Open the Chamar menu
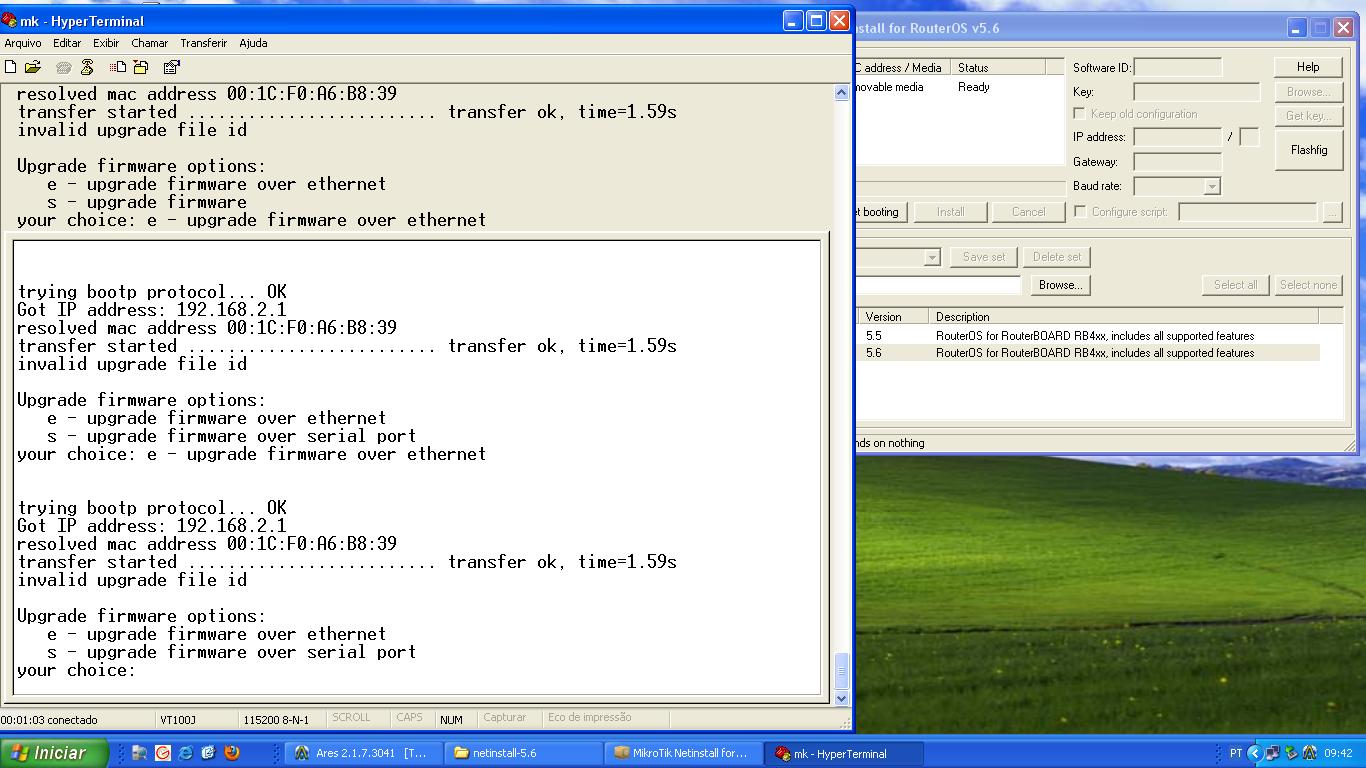Image resolution: width=1366 pixels, height=768 pixels. pyautogui.click(x=149, y=43)
